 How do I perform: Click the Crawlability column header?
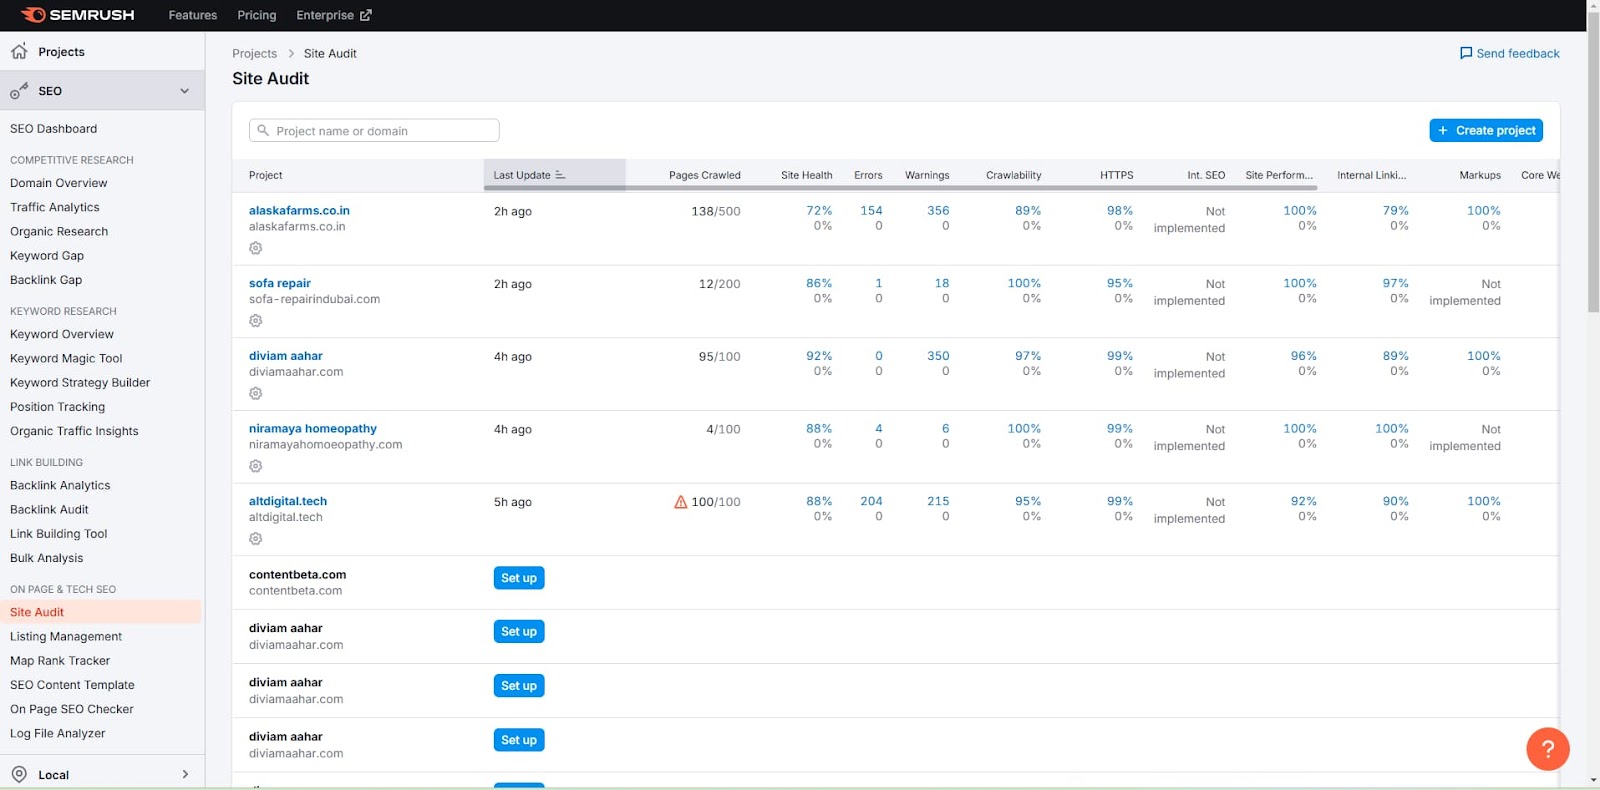[1014, 175]
